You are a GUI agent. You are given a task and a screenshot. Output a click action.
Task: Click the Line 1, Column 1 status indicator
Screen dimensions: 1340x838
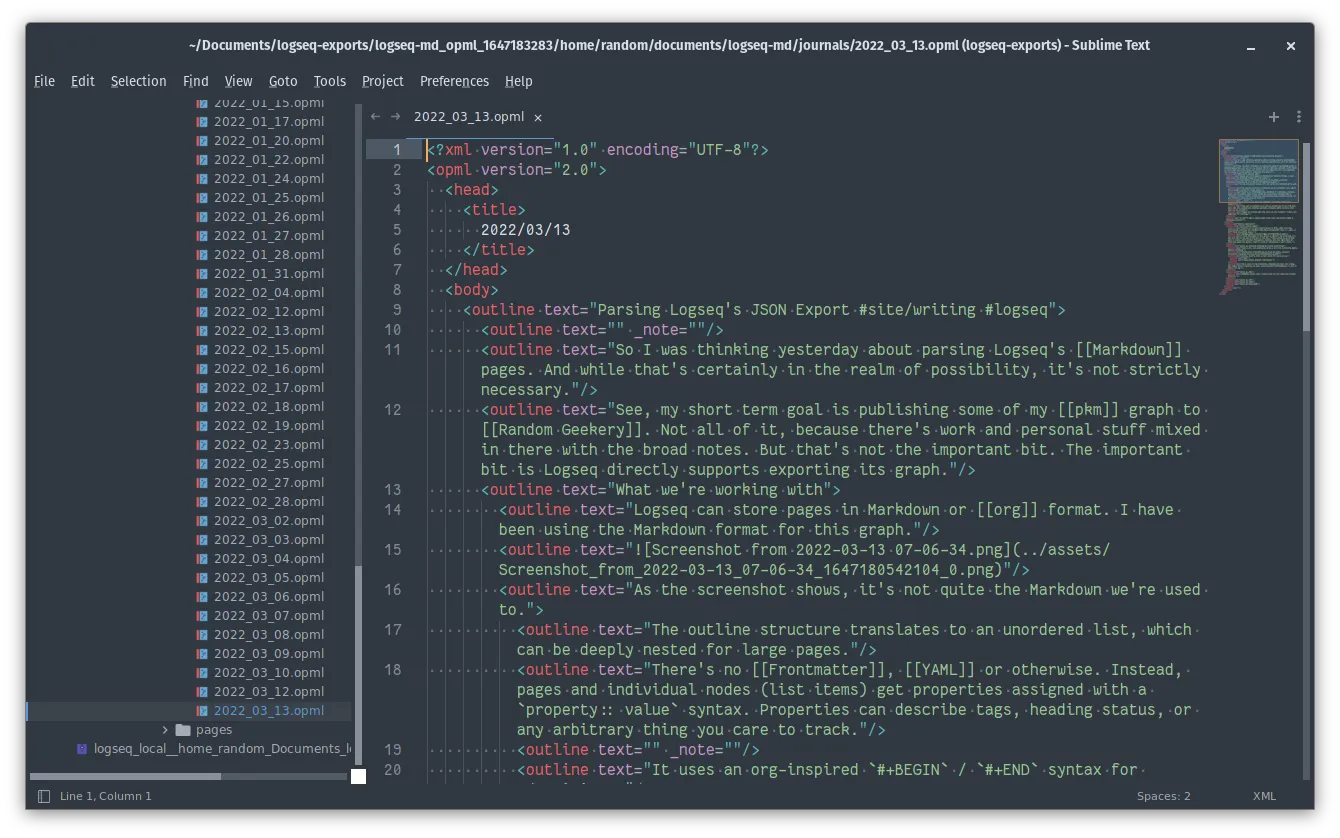click(106, 796)
